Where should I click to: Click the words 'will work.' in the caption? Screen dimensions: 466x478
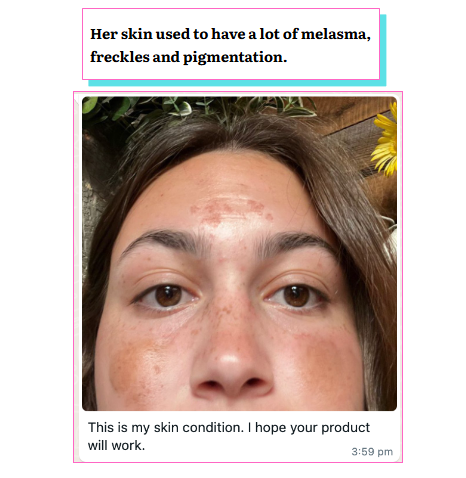pyautogui.click(x=116, y=445)
